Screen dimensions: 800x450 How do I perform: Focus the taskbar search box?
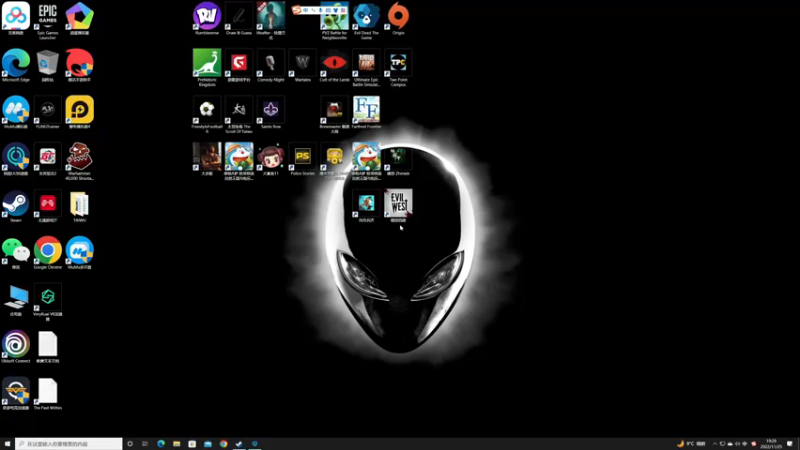69,444
